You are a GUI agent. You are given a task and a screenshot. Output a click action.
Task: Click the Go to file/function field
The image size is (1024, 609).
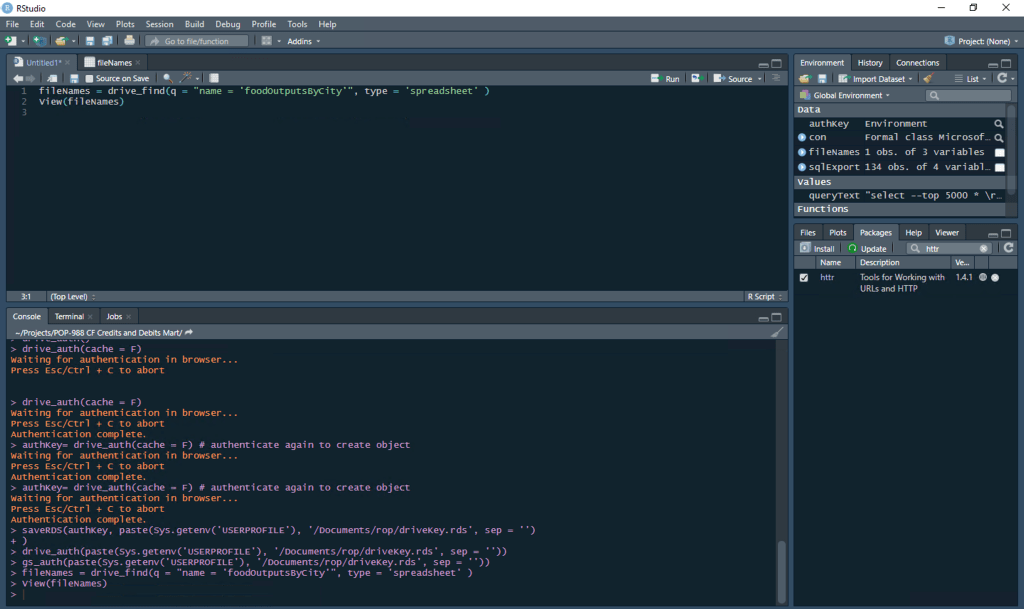click(196, 41)
